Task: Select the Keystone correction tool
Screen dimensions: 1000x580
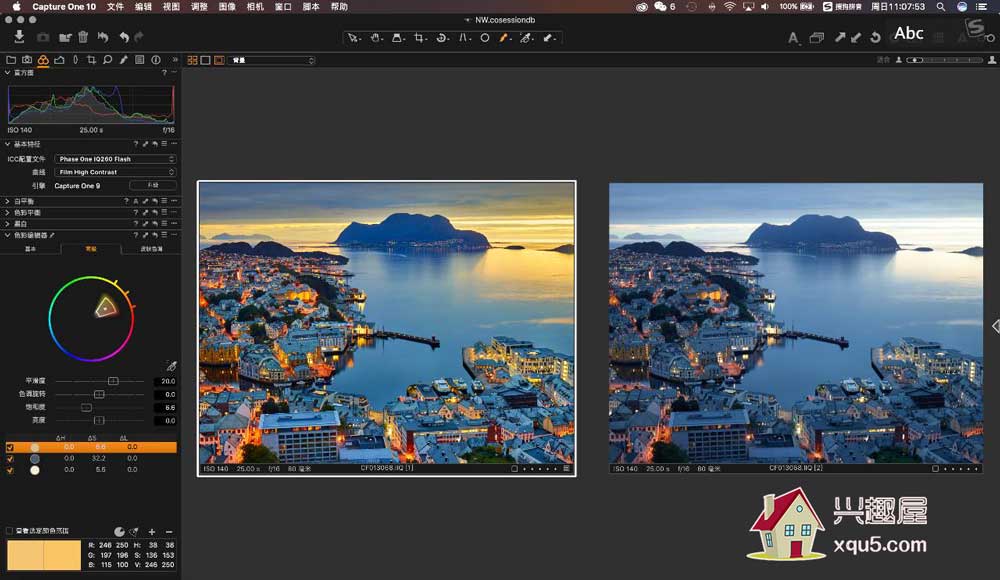Action: [x=464, y=38]
